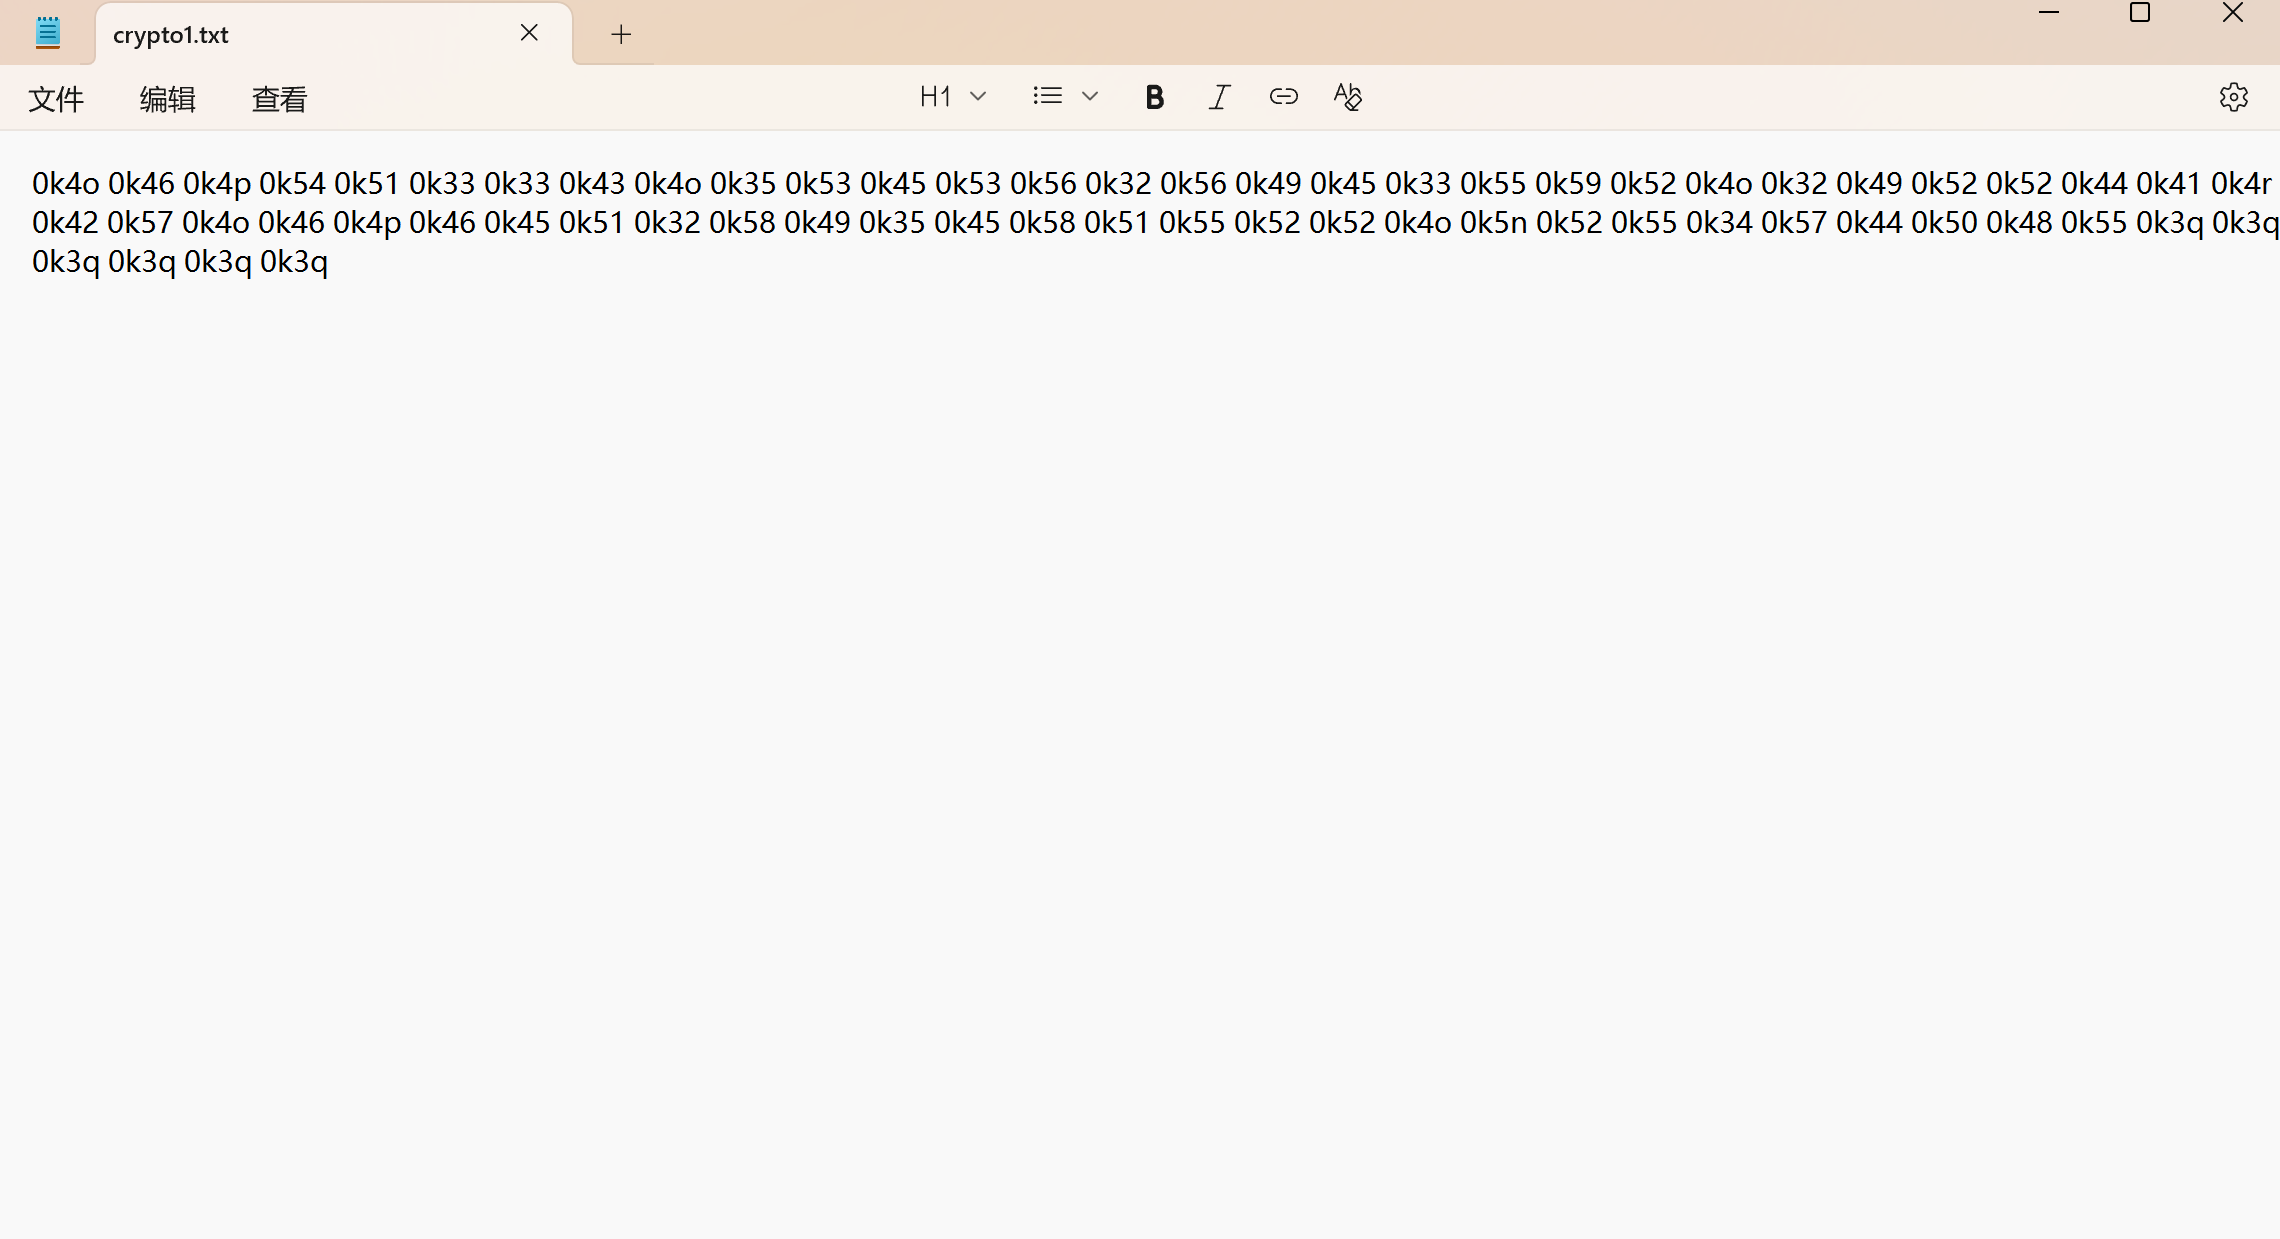The image size is (2280, 1239).
Task: Click the Notepad app icon
Action: coord(47,33)
